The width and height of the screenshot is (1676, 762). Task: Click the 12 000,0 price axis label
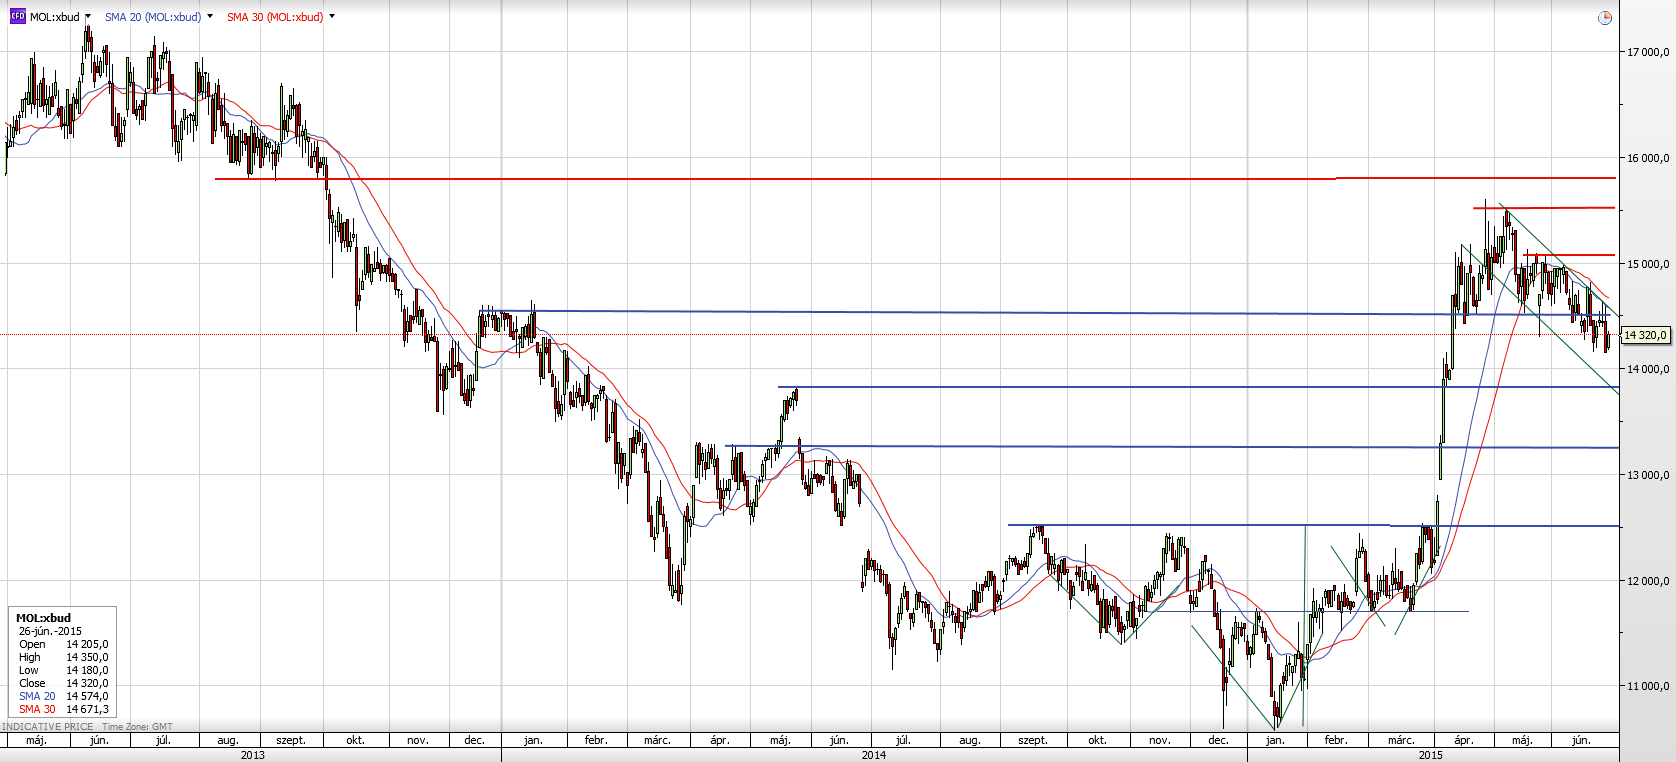click(1647, 581)
